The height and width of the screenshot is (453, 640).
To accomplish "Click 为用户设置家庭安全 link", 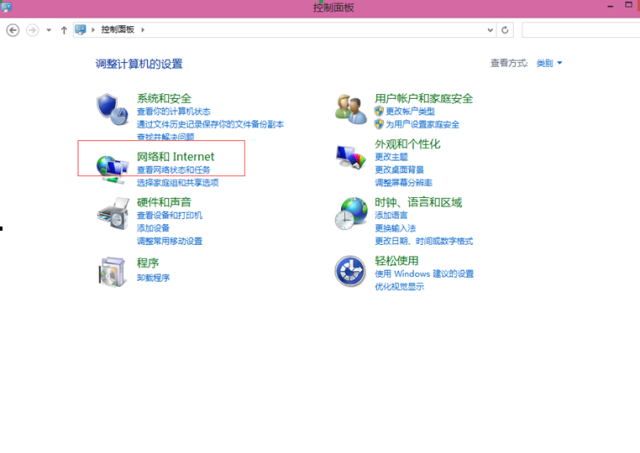I will 422,124.
